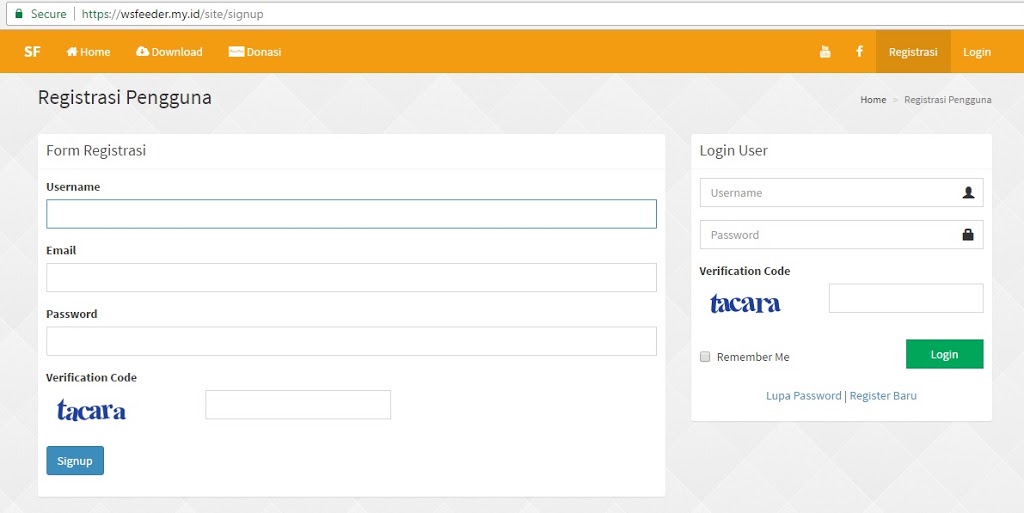Click the registration Email field
This screenshot has width=1024, height=513.
[351, 277]
